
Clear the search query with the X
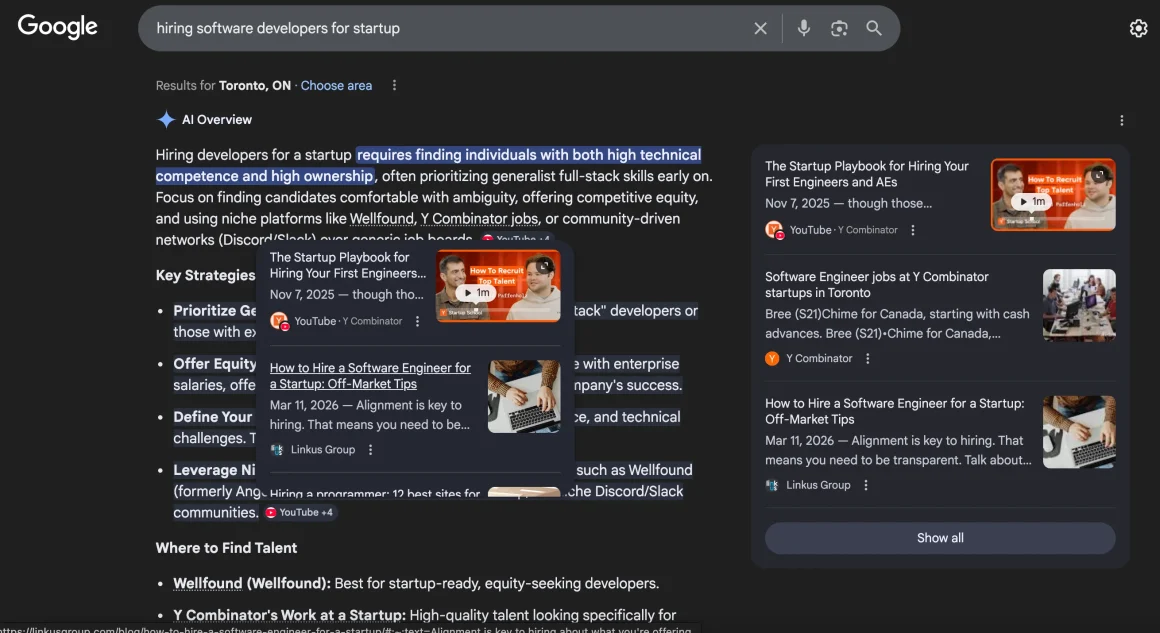coord(761,28)
